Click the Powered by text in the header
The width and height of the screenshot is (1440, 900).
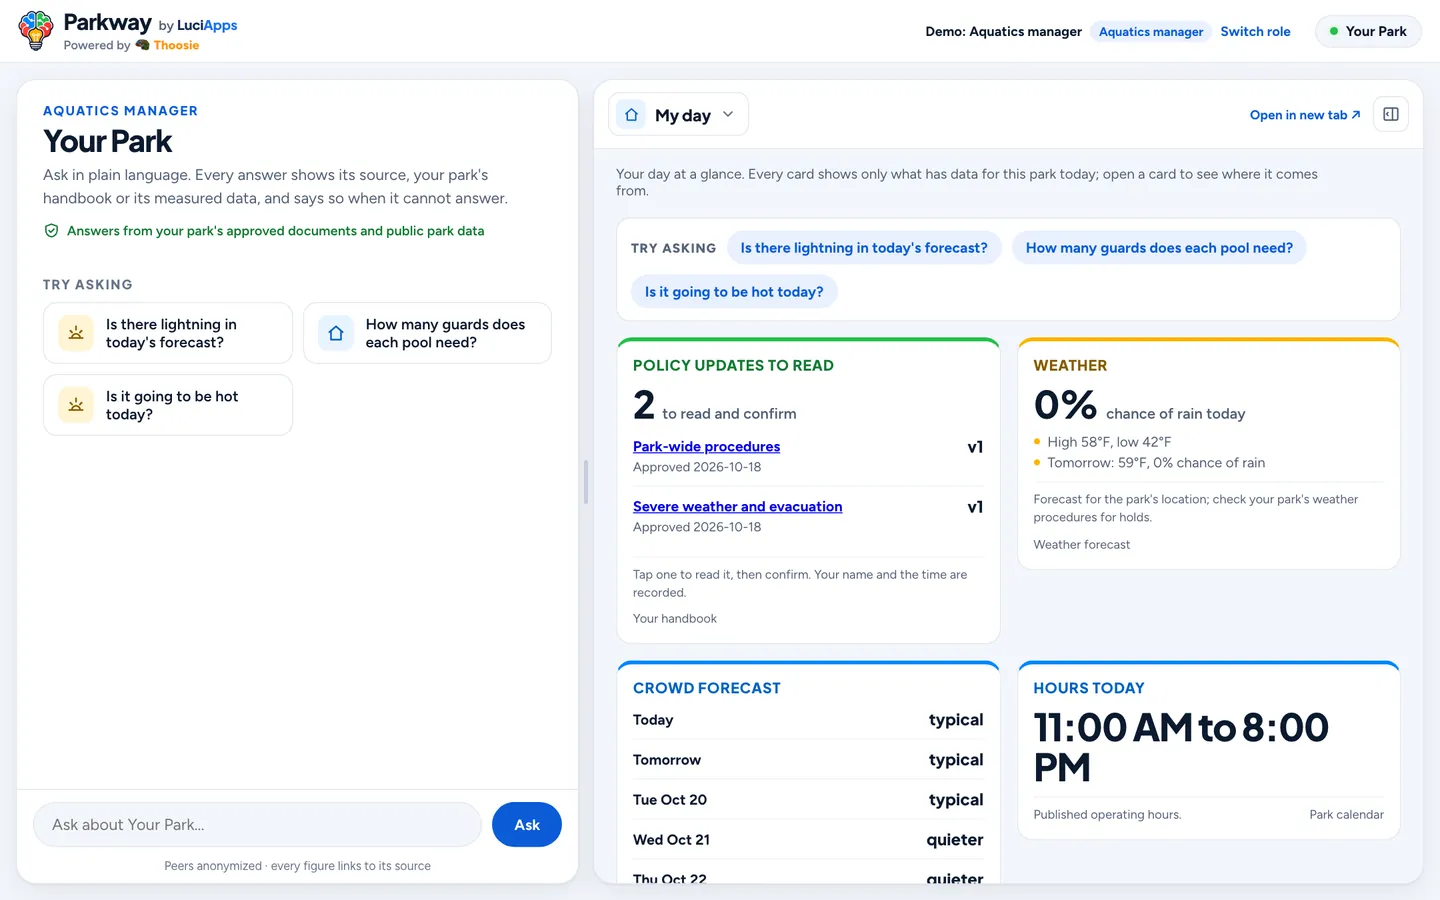point(97,45)
